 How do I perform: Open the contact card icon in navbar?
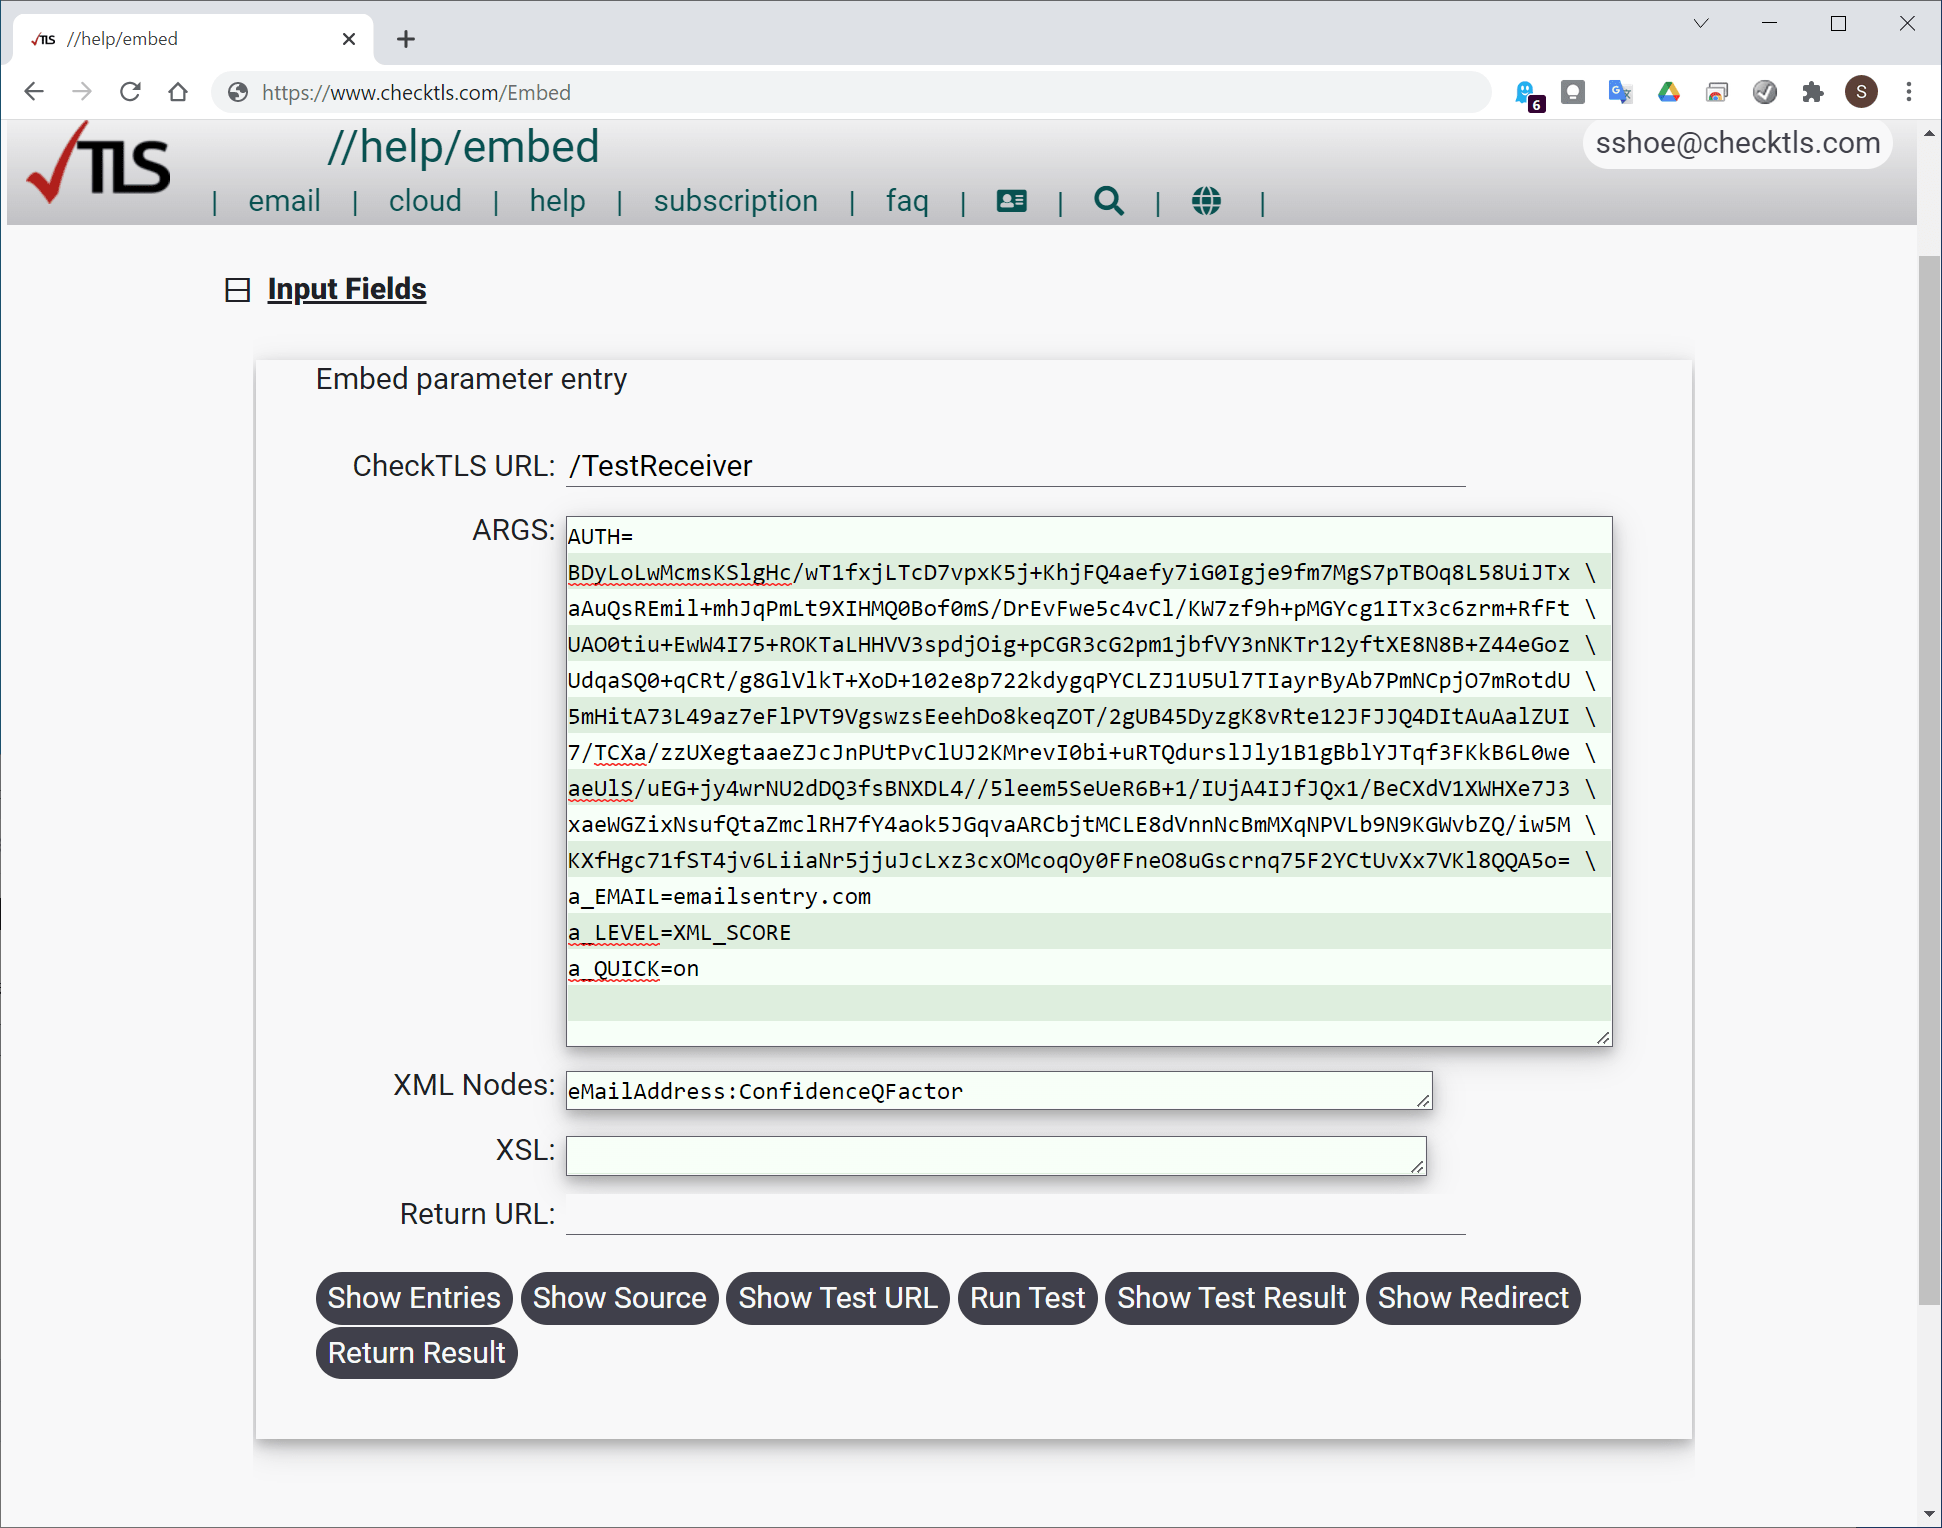tap(1011, 201)
